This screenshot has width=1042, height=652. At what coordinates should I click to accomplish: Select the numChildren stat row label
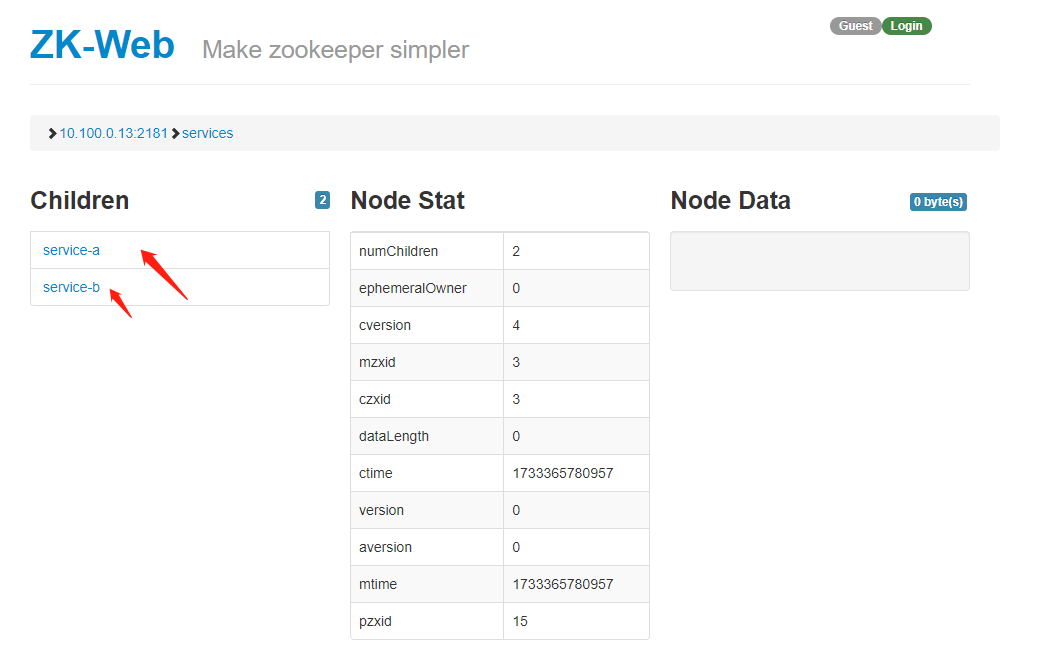coord(398,251)
